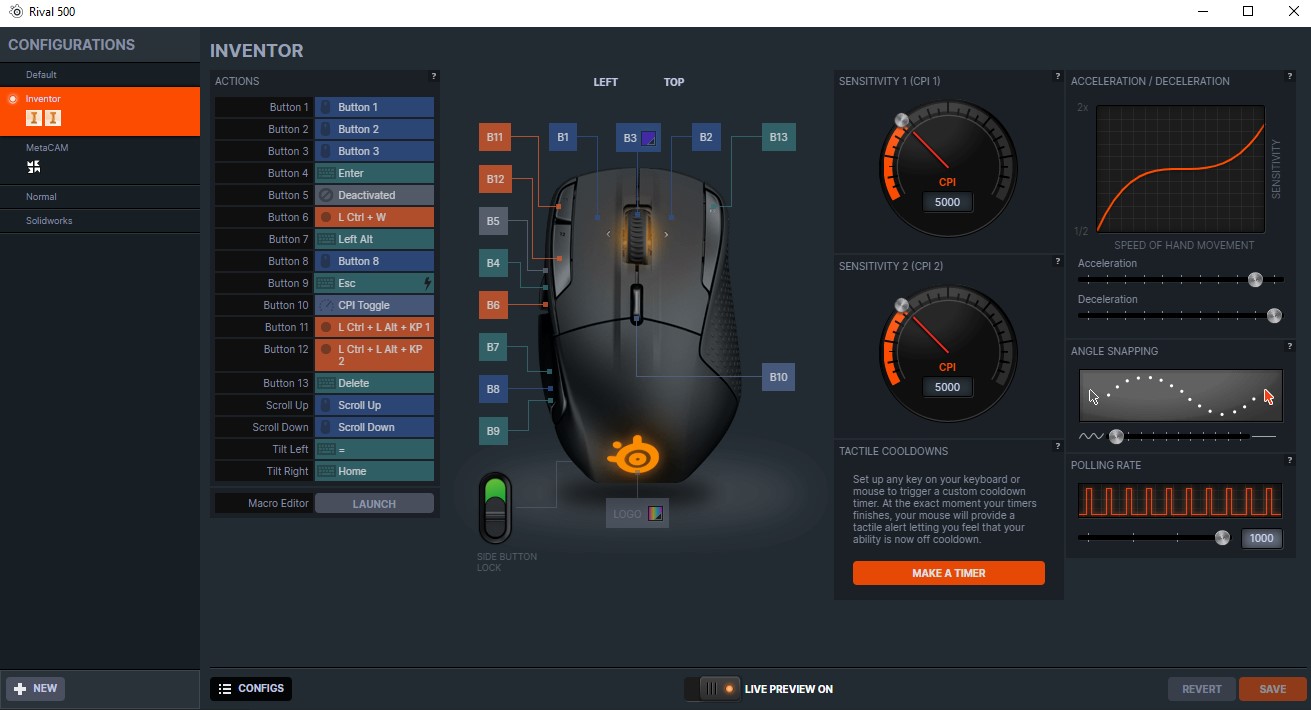Open the Scroll Up action selector

[374, 405]
